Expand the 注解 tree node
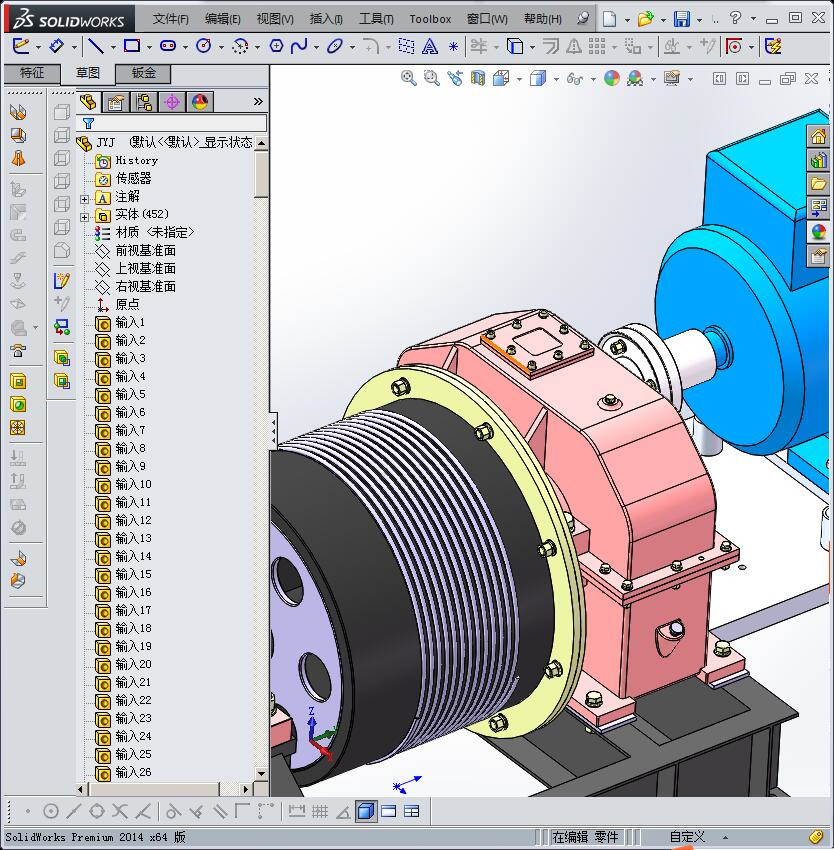The width and height of the screenshot is (834, 850). (x=84, y=199)
